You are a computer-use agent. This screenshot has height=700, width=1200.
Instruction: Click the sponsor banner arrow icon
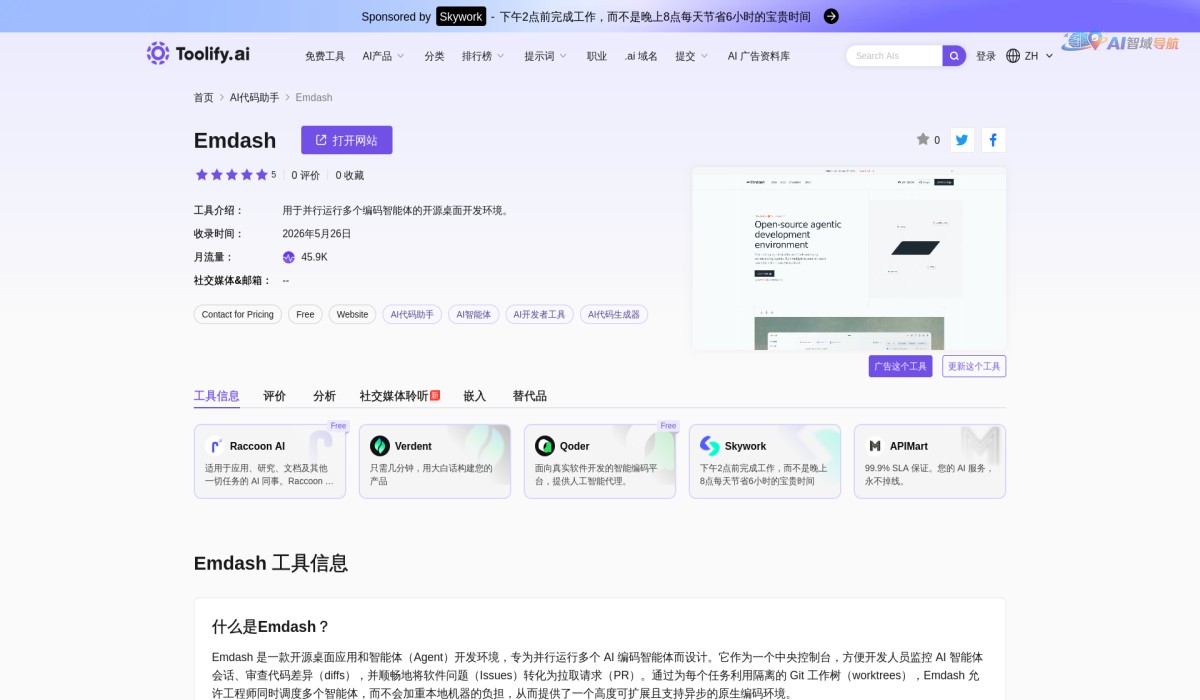pos(831,16)
